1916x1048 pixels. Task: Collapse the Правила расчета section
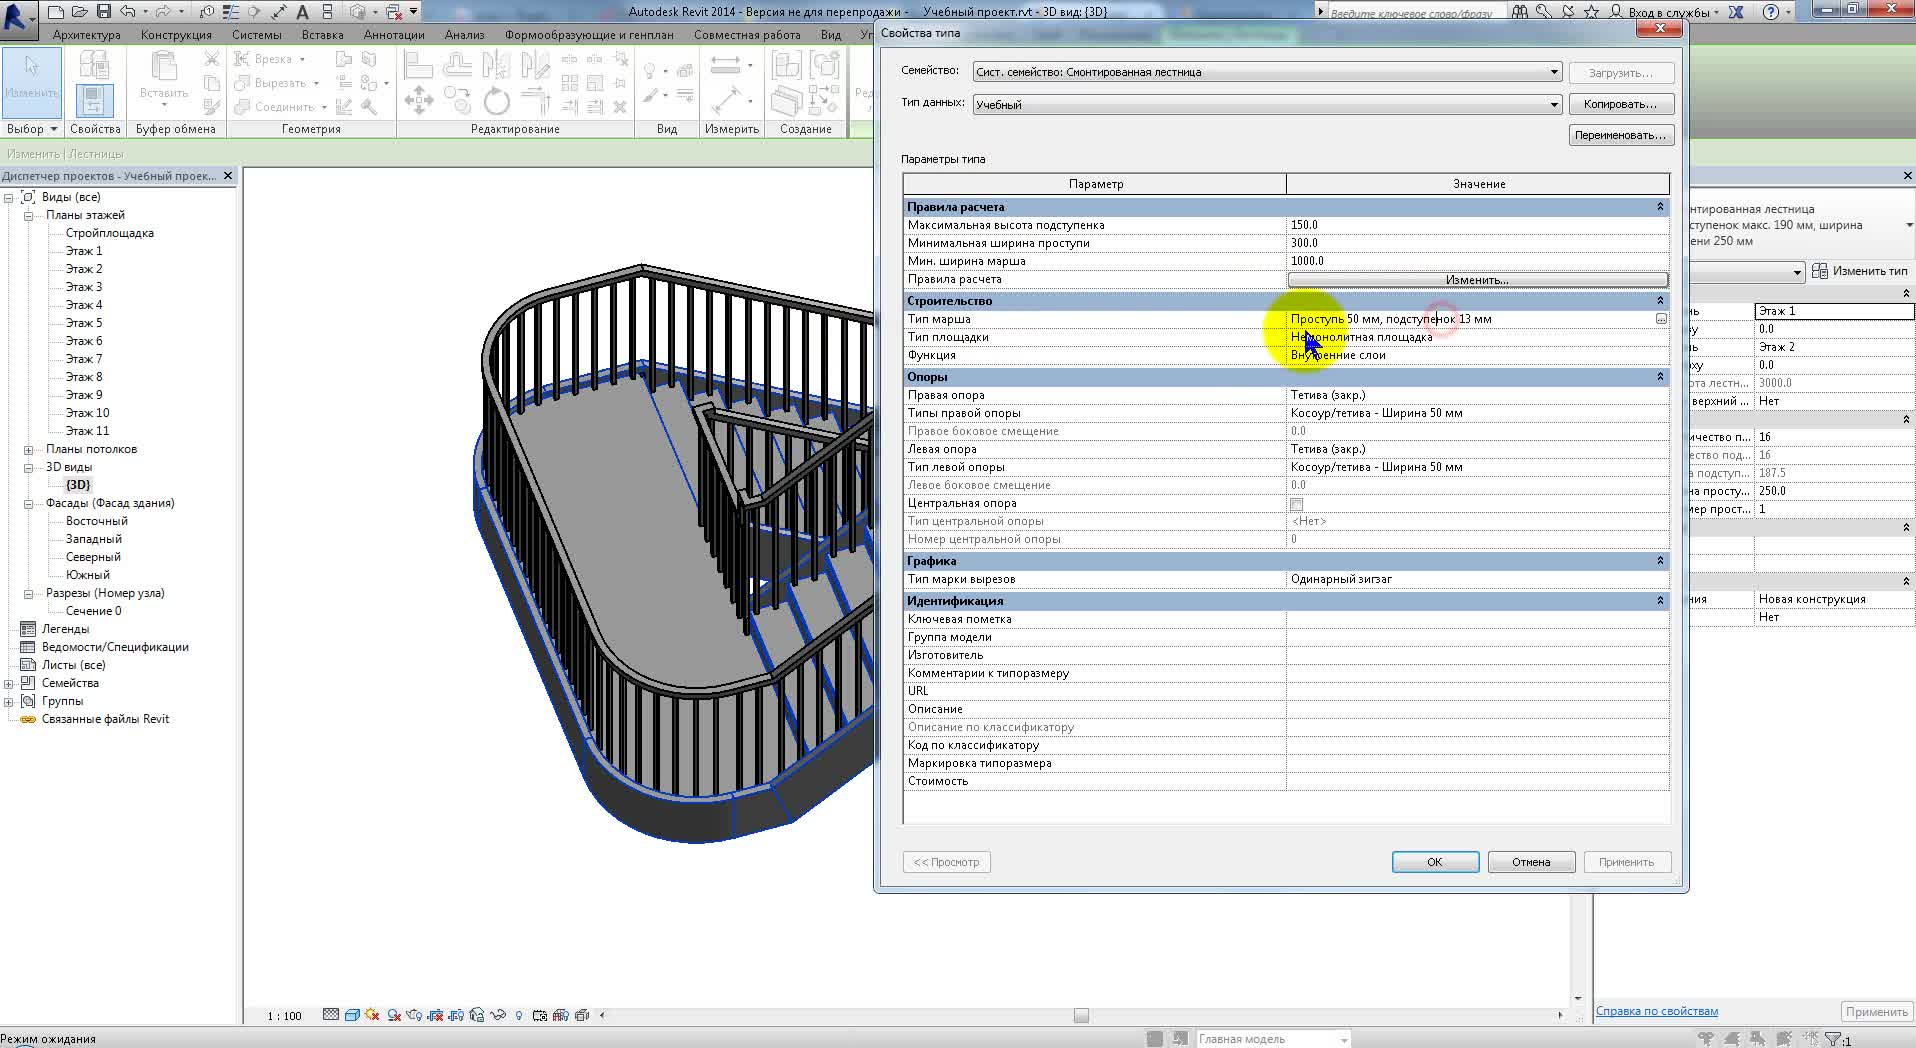(1660, 207)
